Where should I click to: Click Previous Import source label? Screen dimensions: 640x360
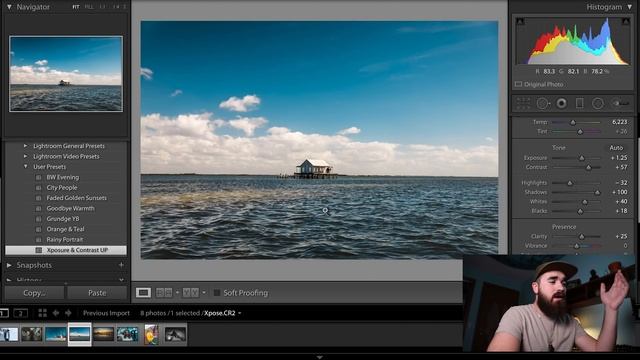(x=106, y=313)
